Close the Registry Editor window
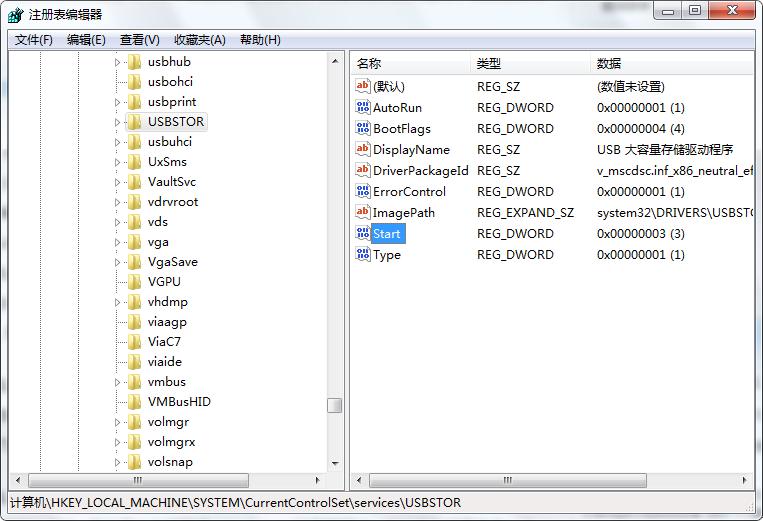This screenshot has width=763, height=521. click(732, 10)
